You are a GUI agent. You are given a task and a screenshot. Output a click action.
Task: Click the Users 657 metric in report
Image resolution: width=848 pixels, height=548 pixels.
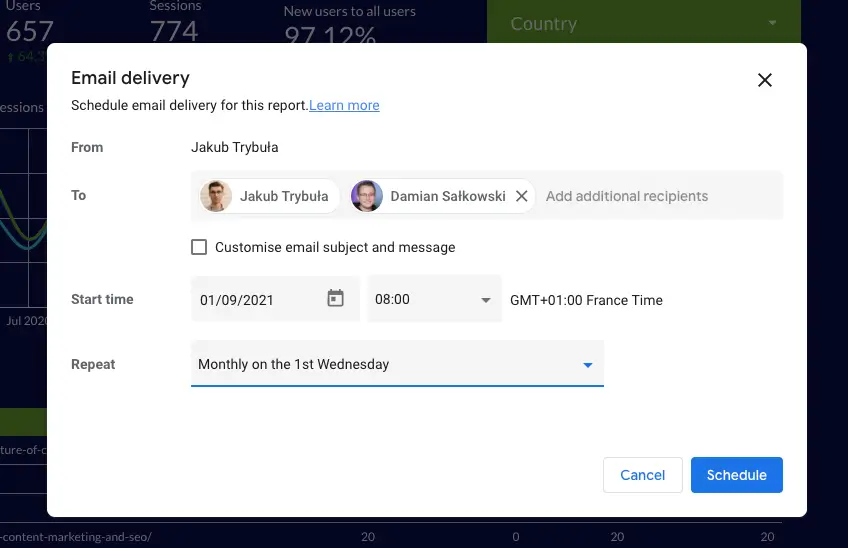point(30,22)
